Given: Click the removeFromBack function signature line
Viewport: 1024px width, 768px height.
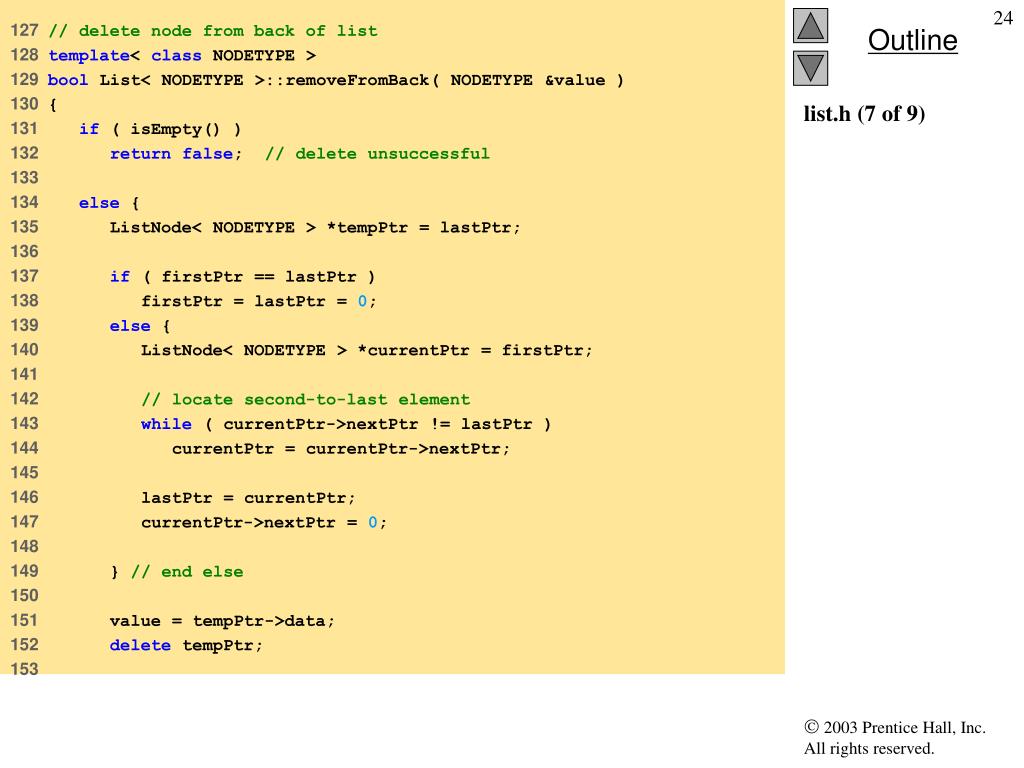Looking at the screenshot, I should [336, 80].
